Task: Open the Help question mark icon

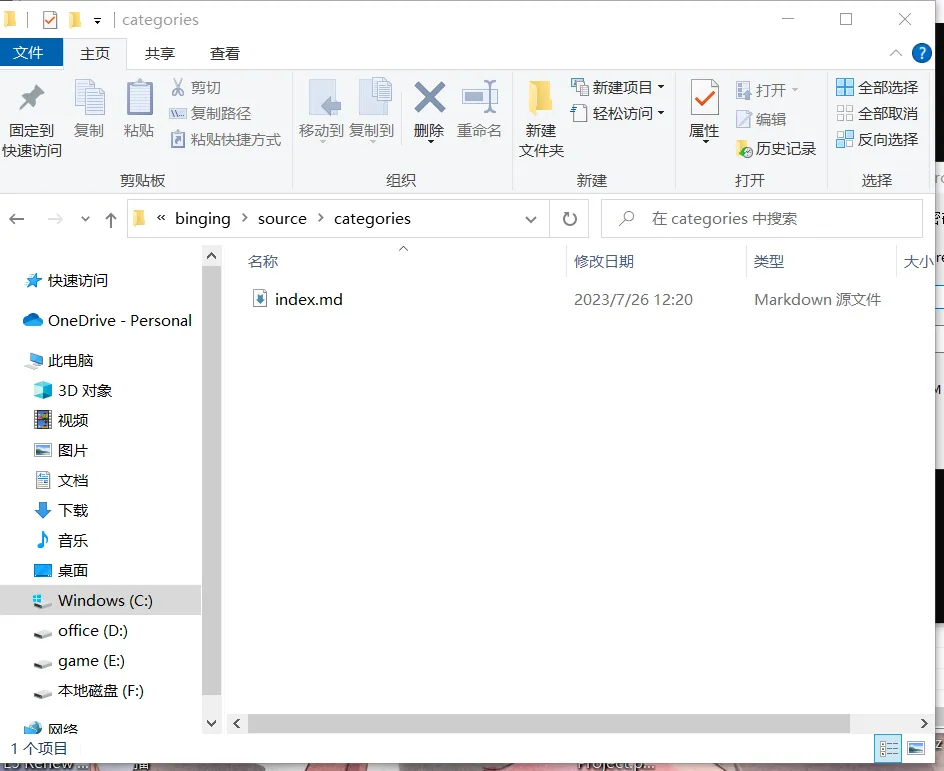Action: click(922, 53)
